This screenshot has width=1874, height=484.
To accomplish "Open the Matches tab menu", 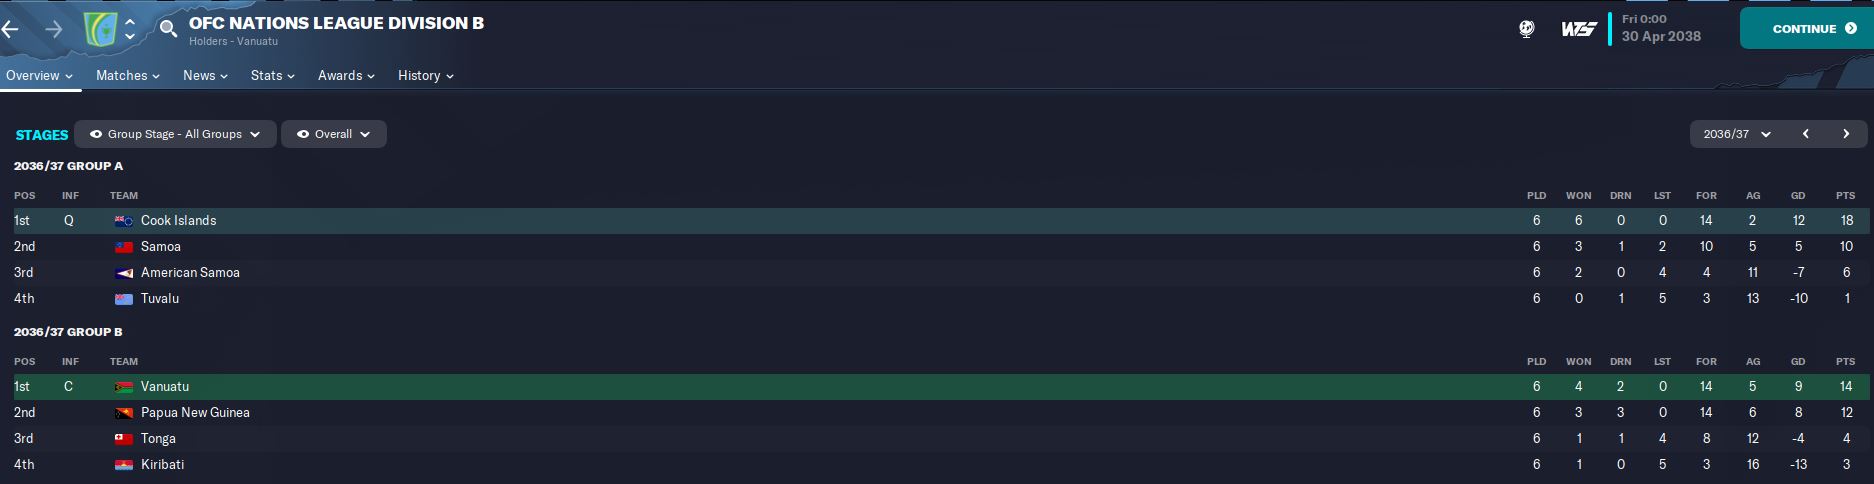I will pyautogui.click(x=127, y=76).
